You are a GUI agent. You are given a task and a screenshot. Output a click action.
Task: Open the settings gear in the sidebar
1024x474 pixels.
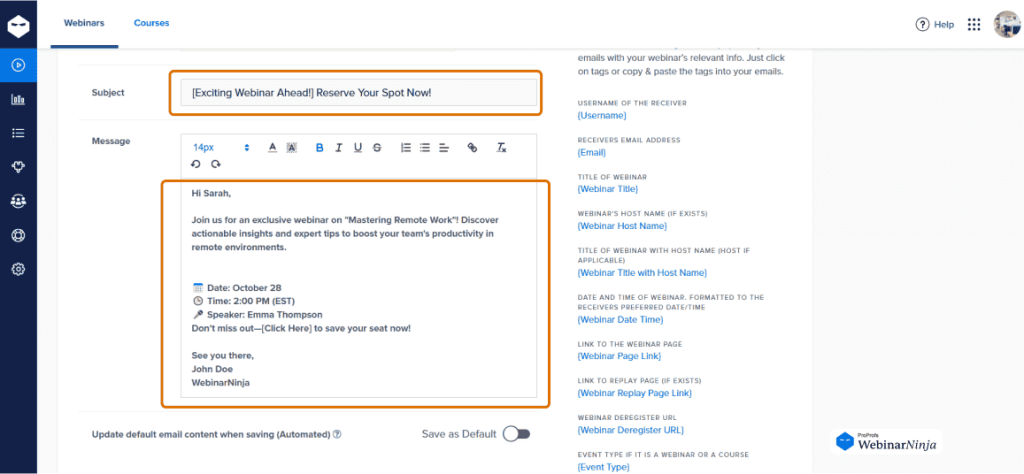(18, 269)
